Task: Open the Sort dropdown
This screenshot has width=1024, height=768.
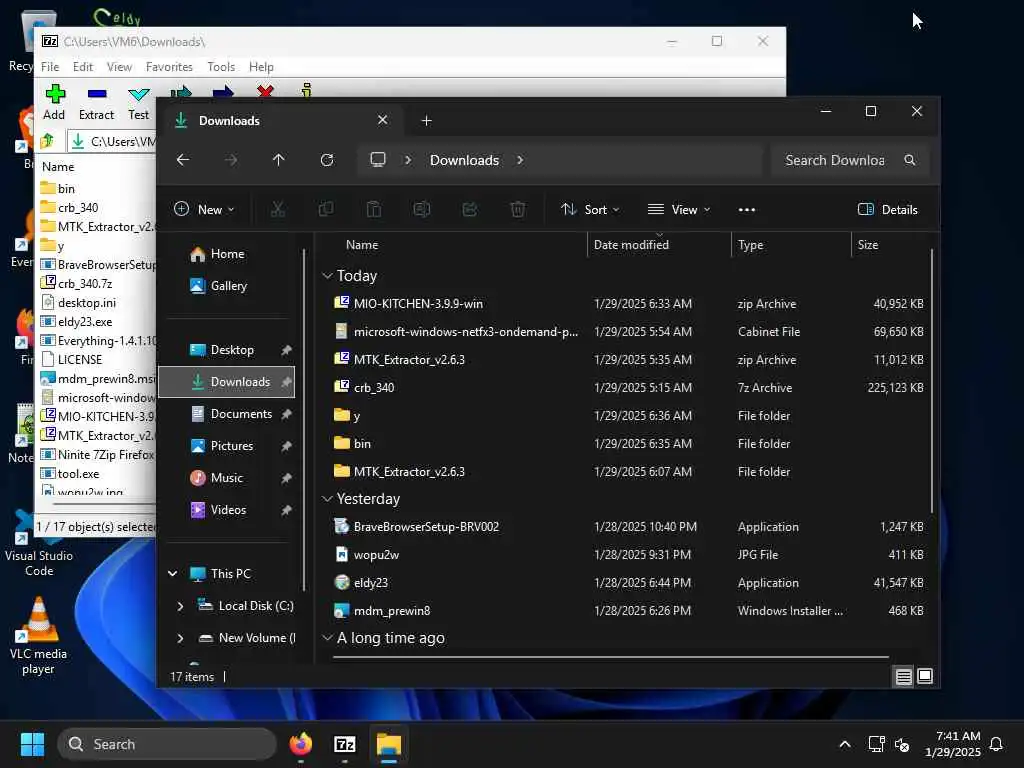Action: (x=590, y=210)
